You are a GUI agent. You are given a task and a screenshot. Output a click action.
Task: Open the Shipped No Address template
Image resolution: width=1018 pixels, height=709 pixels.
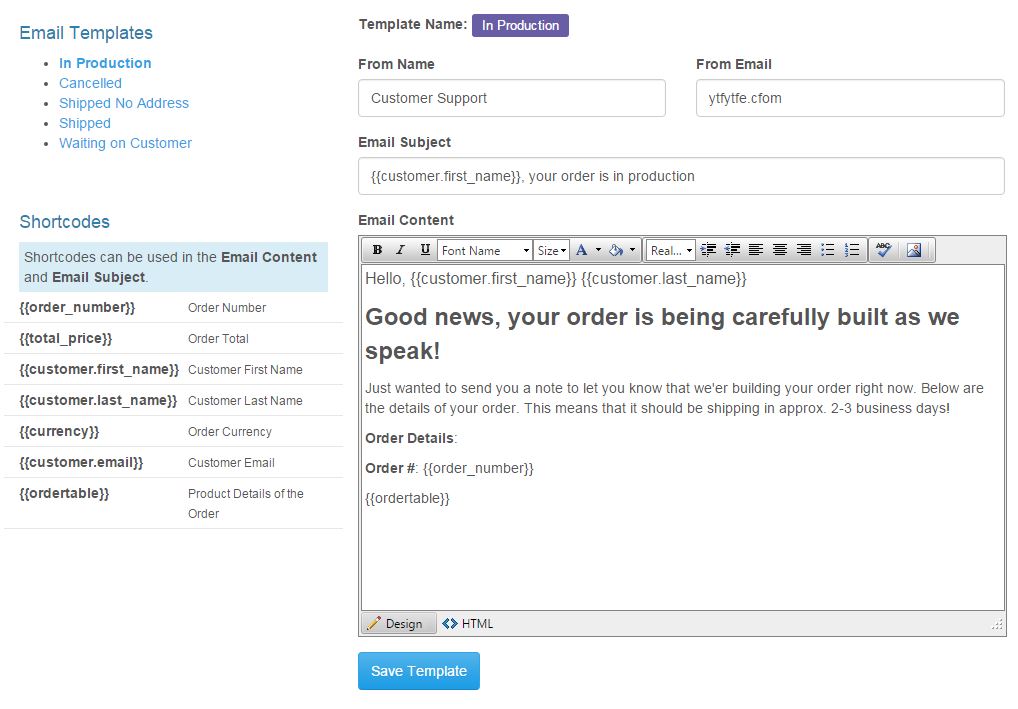tap(124, 103)
